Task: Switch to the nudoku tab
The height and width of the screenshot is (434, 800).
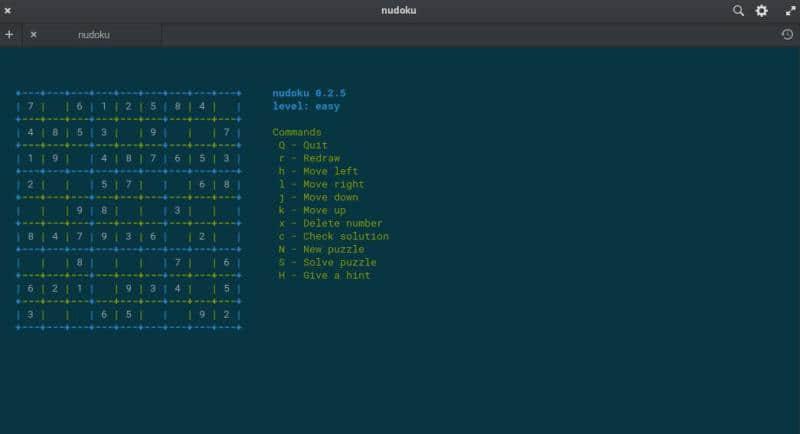Action: point(94,34)
